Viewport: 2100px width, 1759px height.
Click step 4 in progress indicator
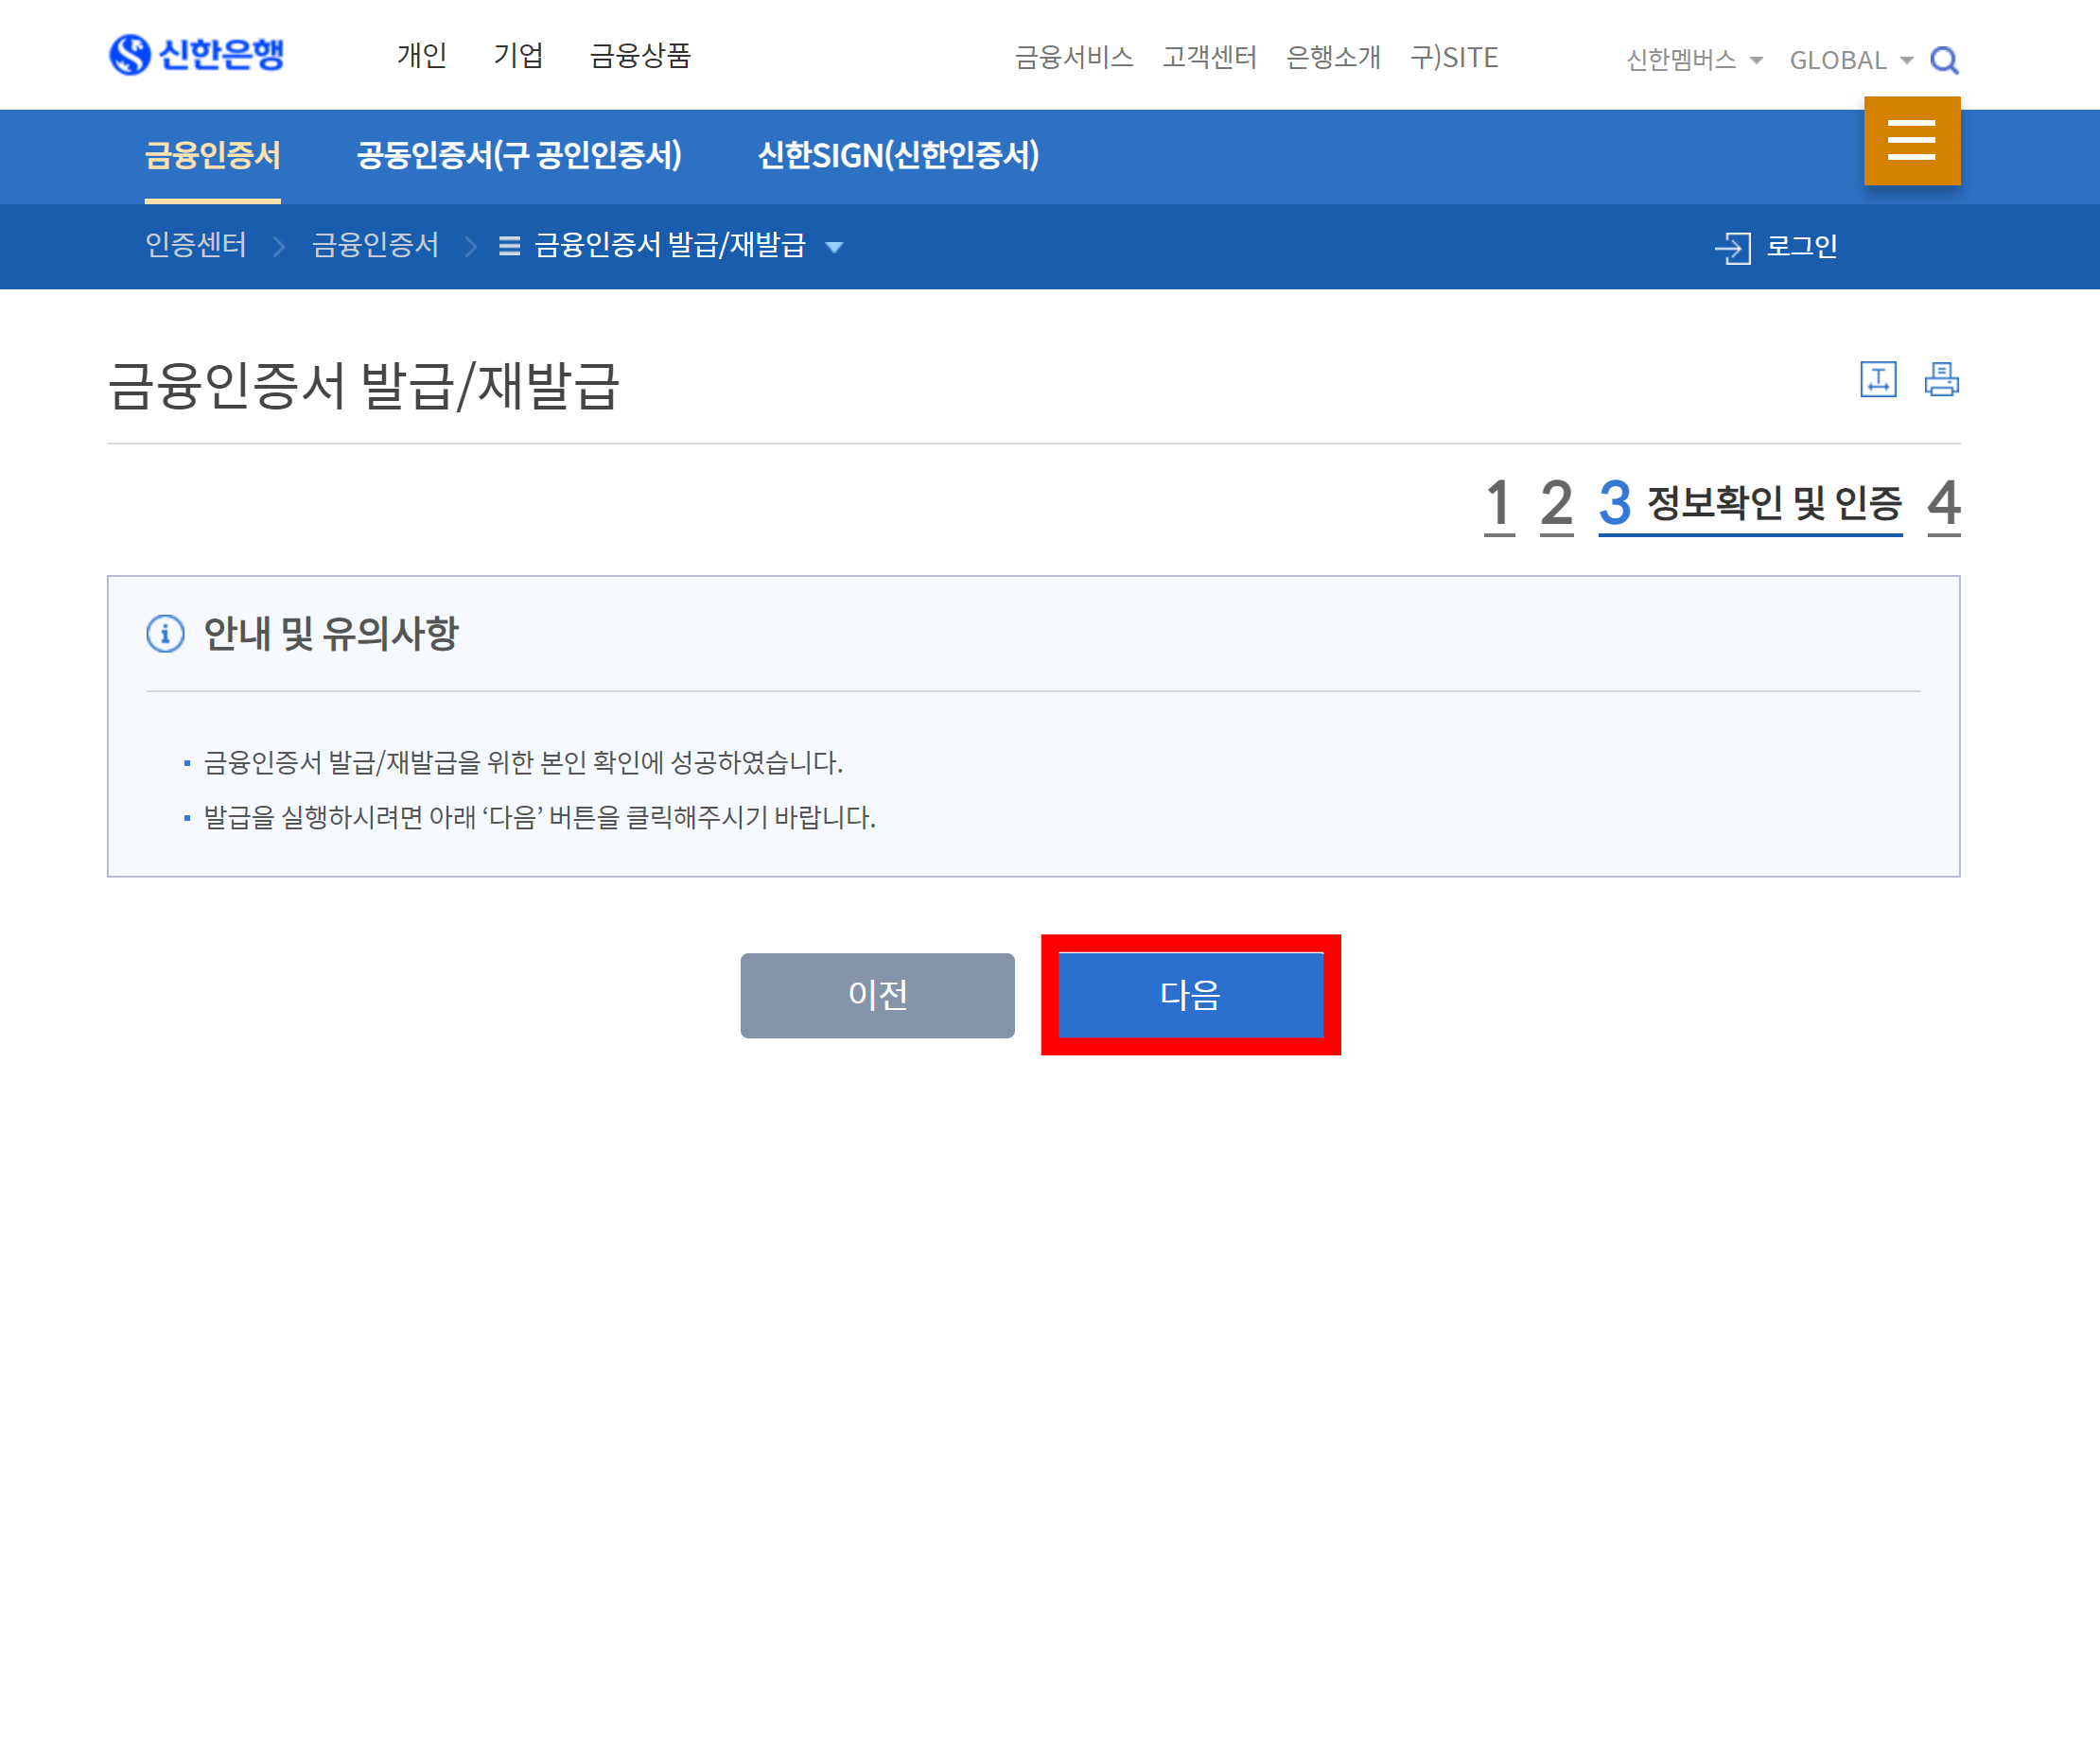click(x=1943, y=503)
